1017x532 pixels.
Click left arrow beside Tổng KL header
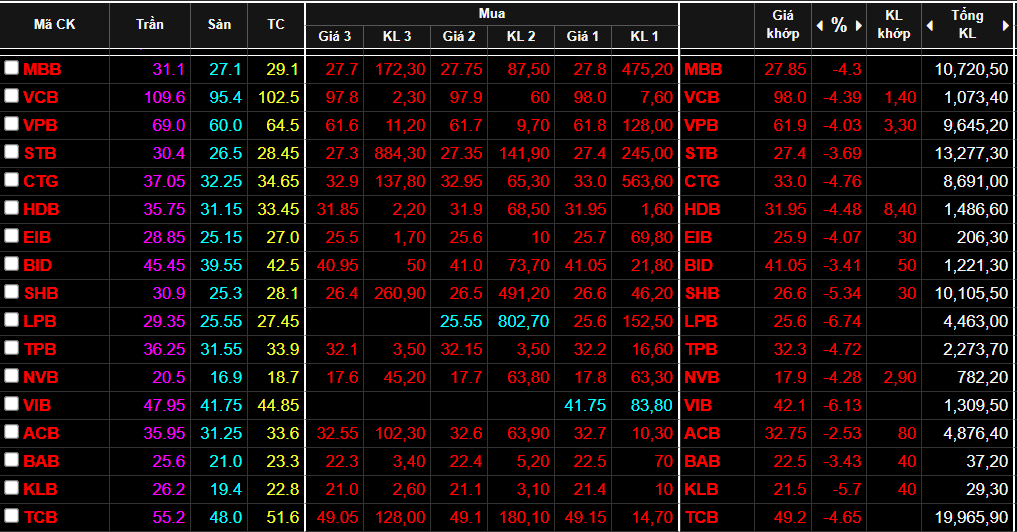point(930,25)
